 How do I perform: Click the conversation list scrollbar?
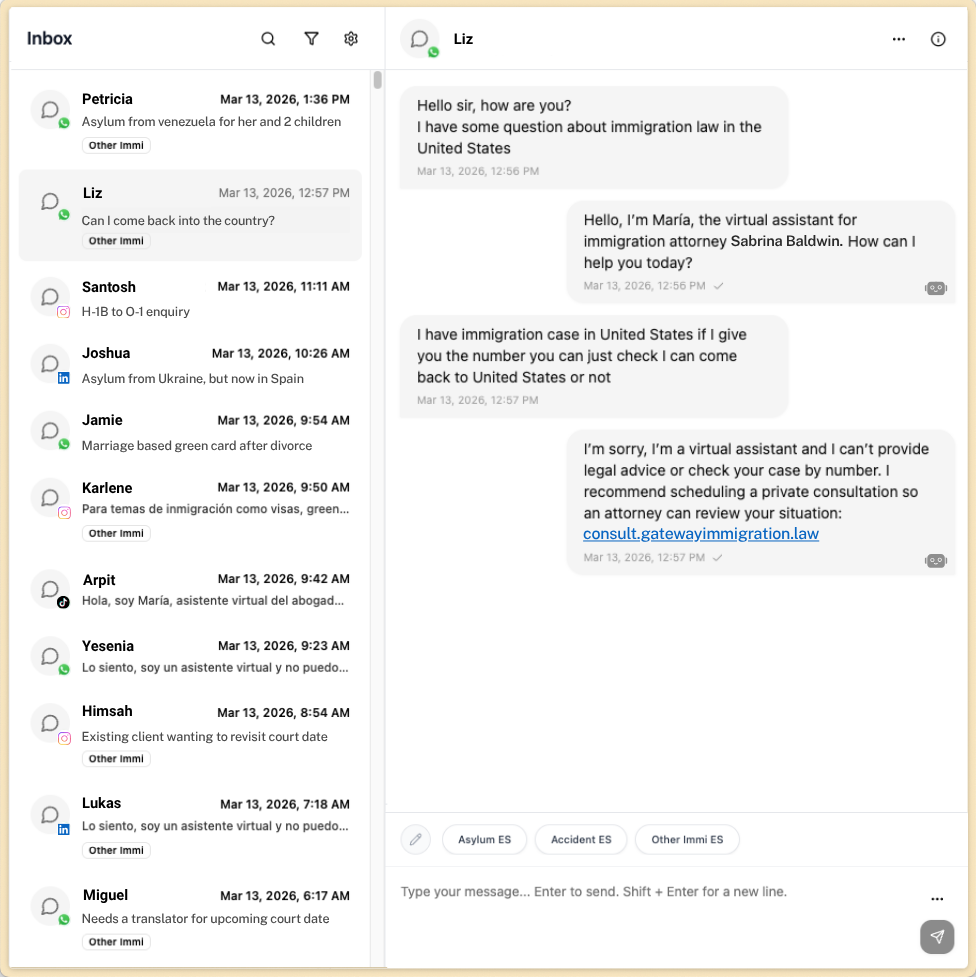pos(378,80)
